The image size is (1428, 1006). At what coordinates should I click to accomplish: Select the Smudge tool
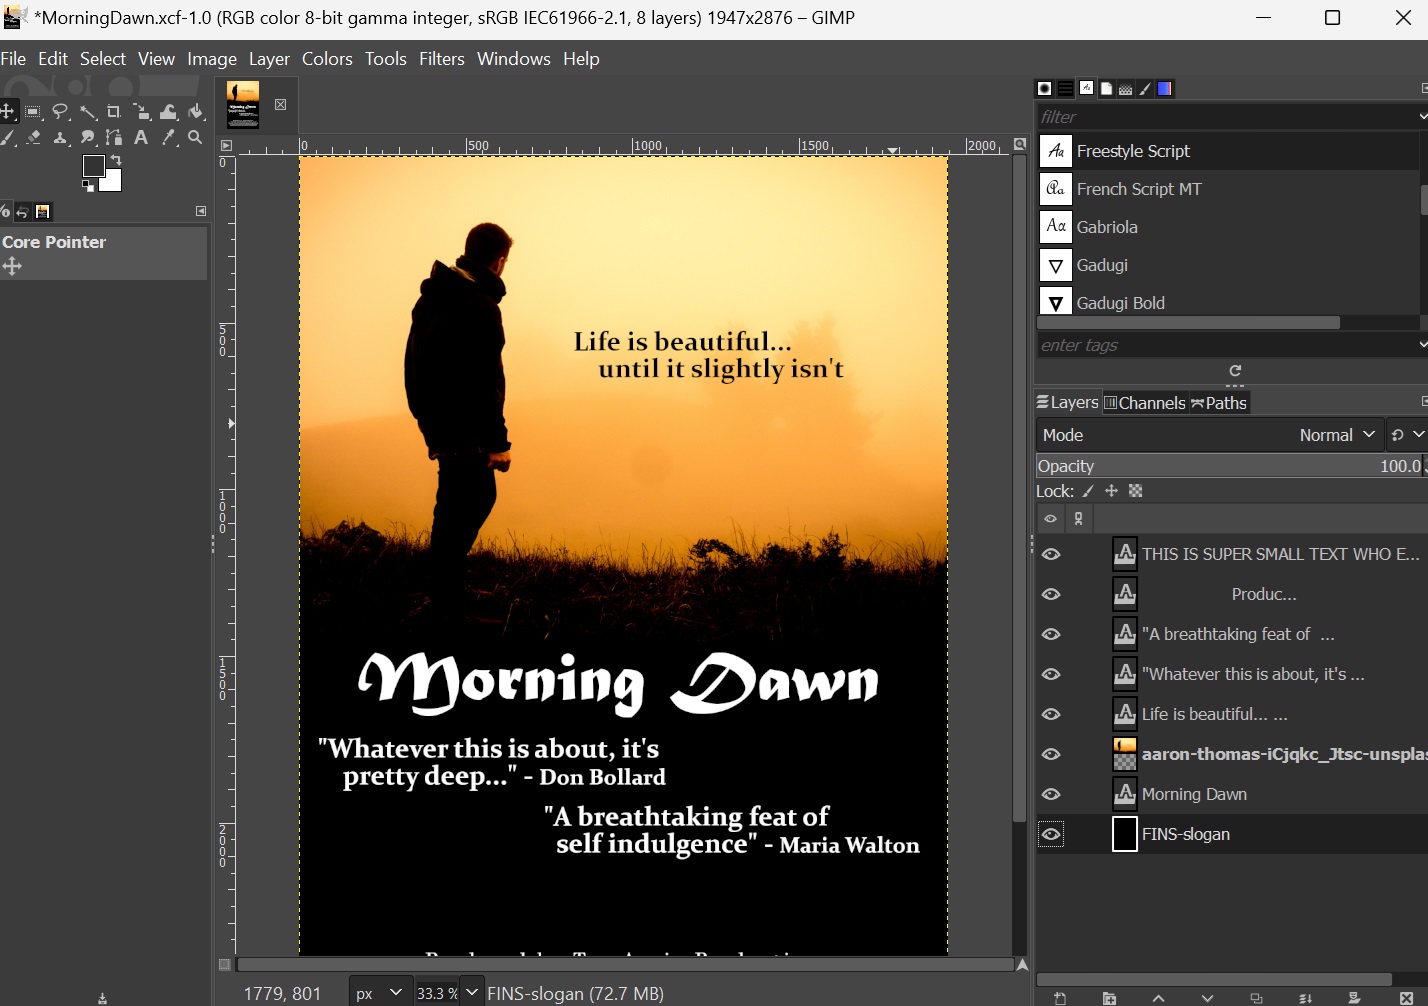click(x=88, y=138)
